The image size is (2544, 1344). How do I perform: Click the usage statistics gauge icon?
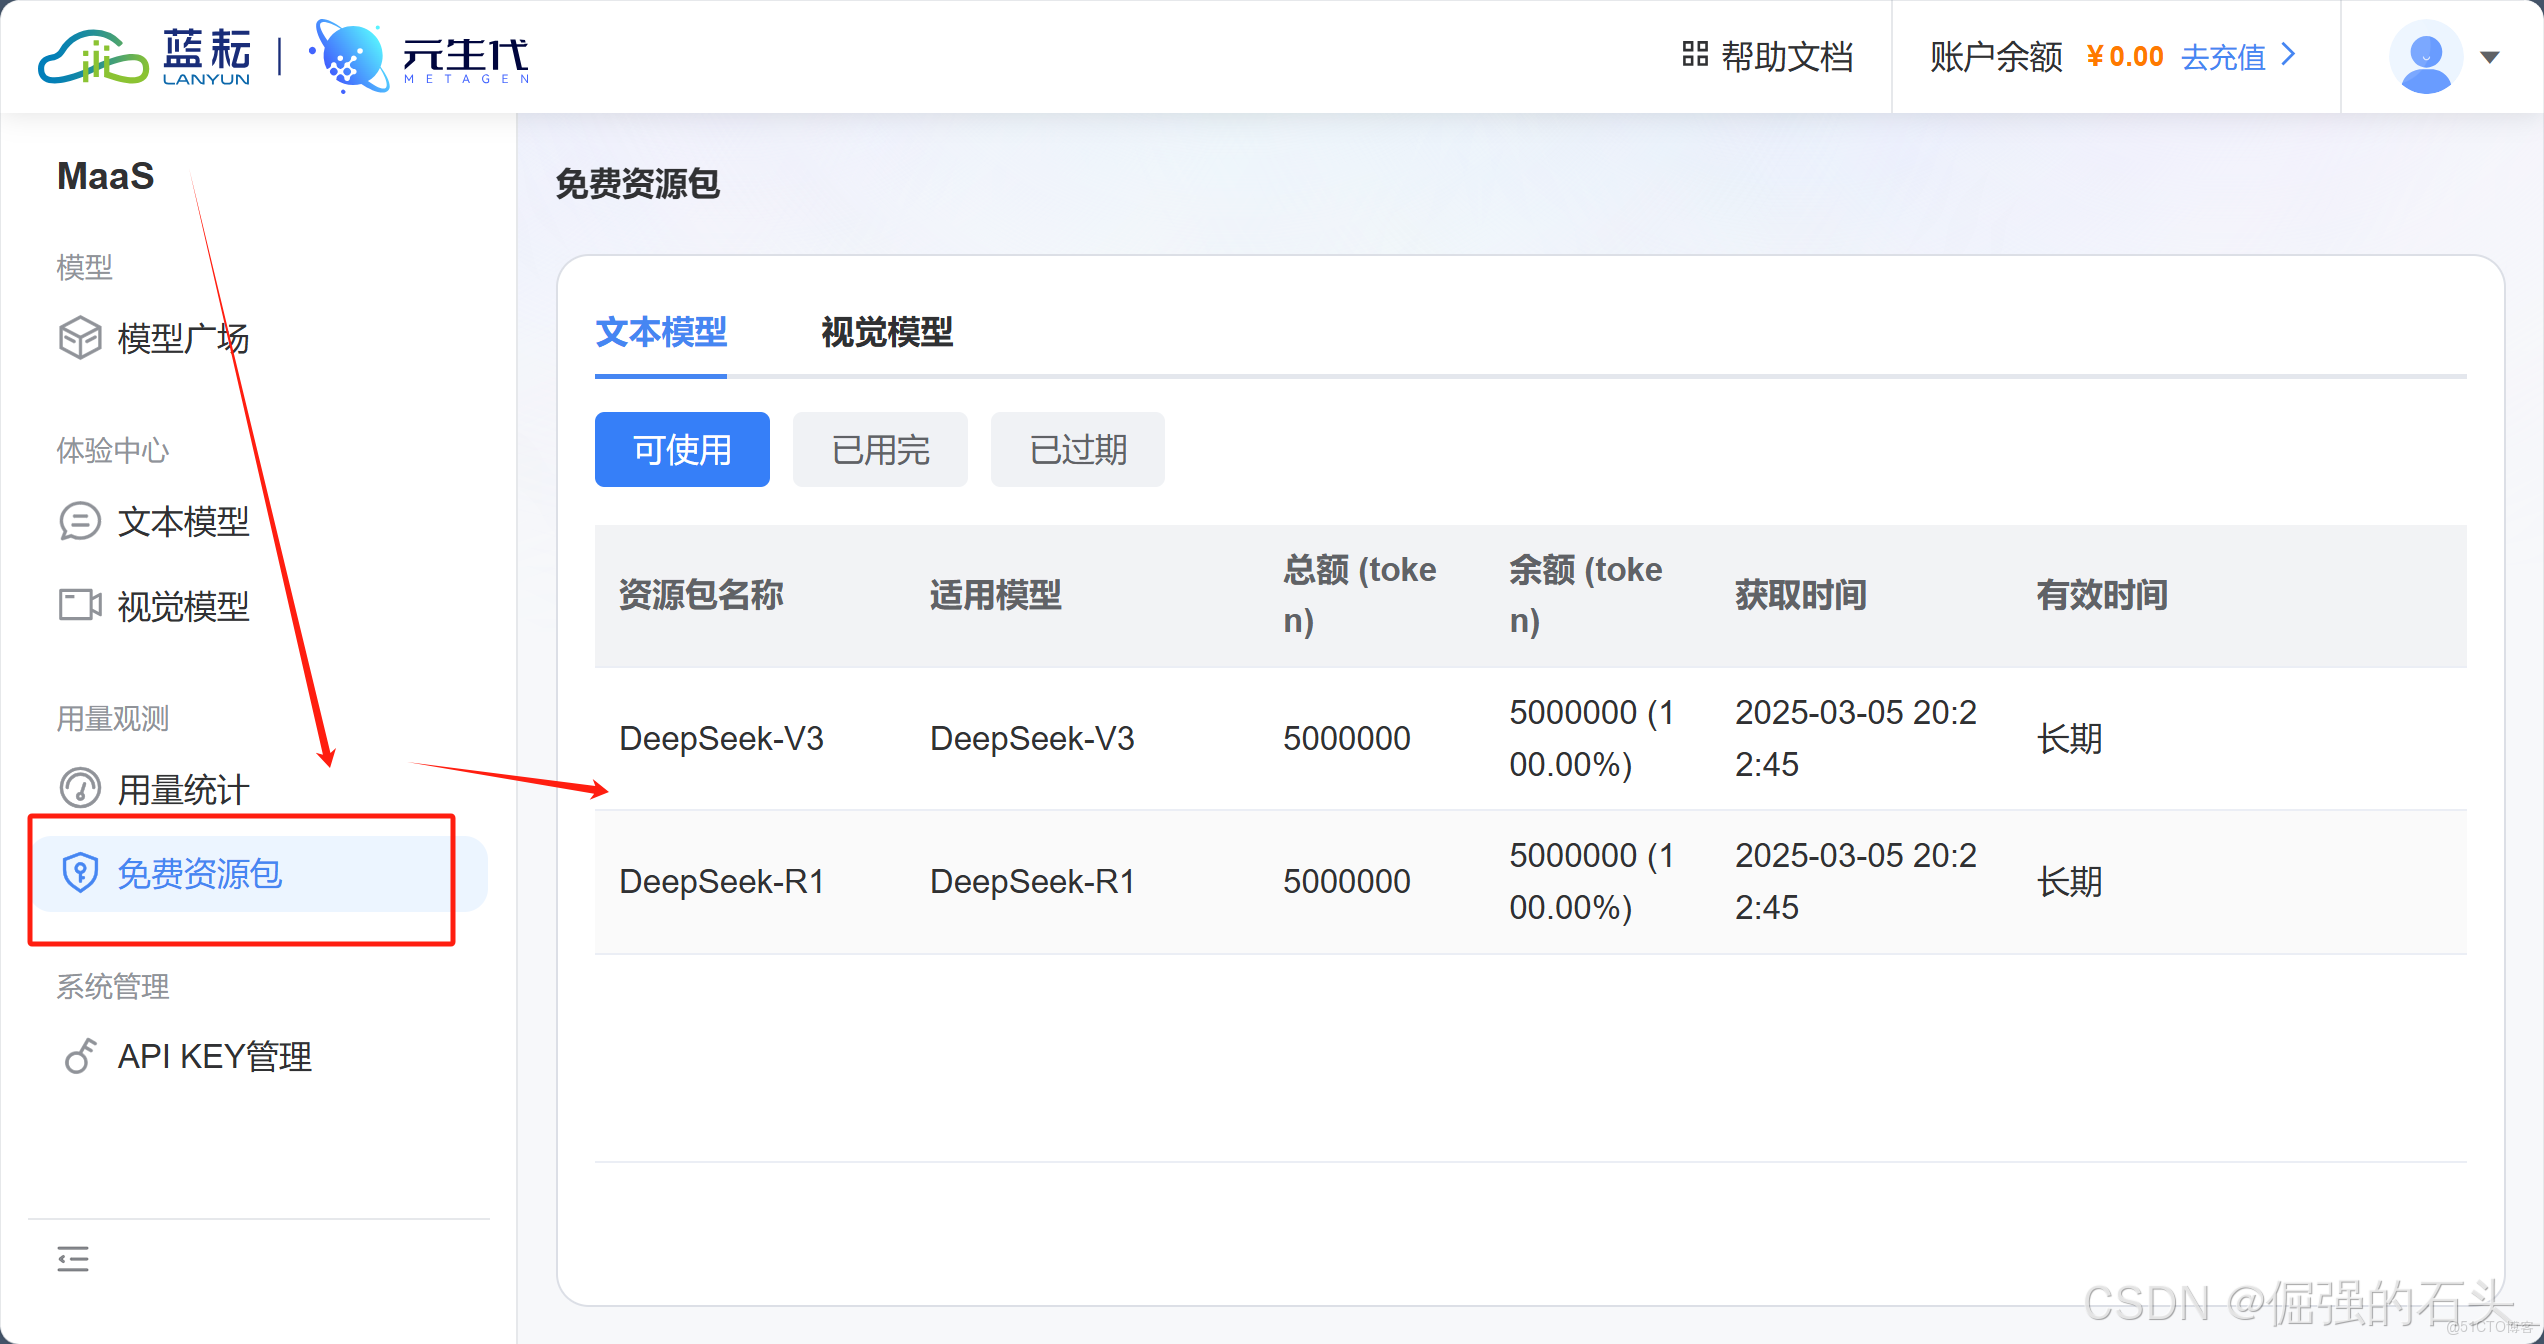pos(80,788)
